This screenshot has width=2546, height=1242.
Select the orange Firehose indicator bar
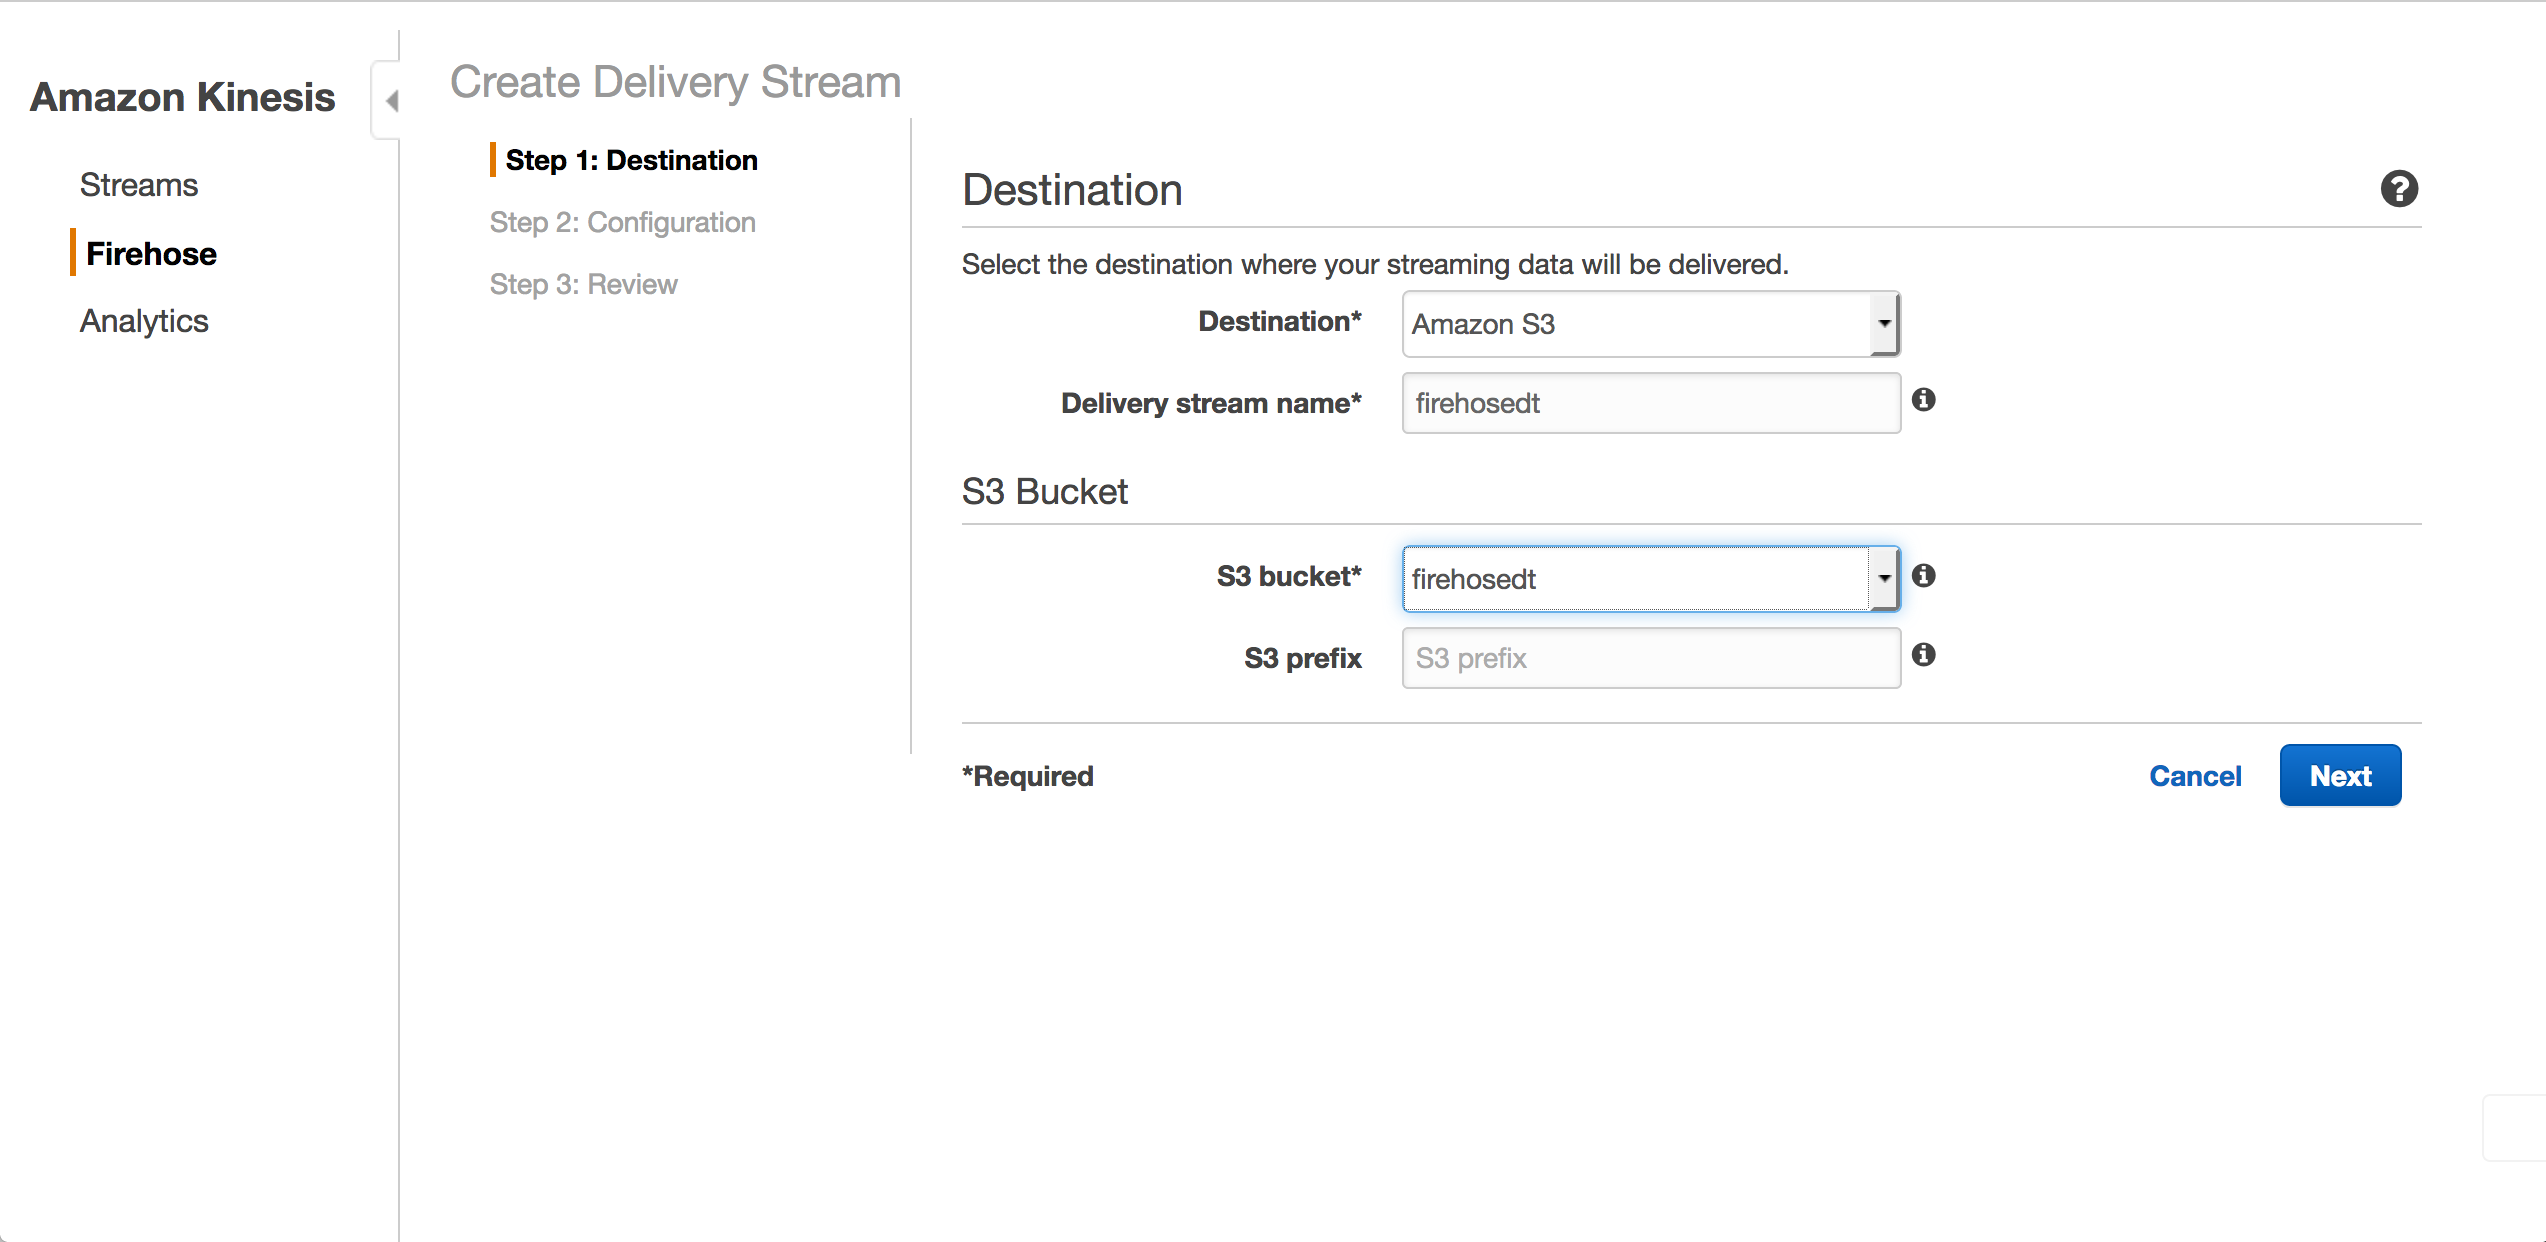pyautogui.click(x=73, y=253)
